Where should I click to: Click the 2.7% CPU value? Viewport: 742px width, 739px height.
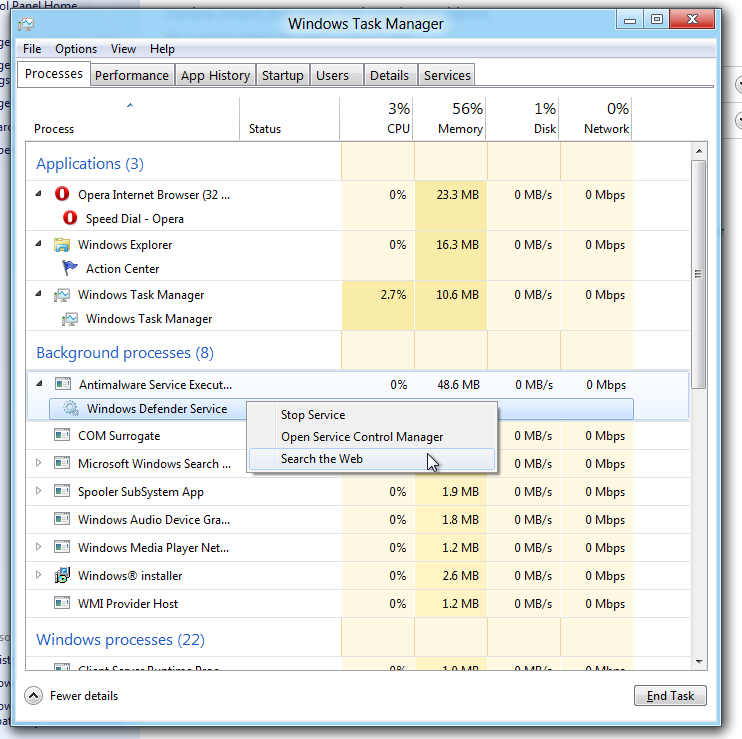(393, 295)
